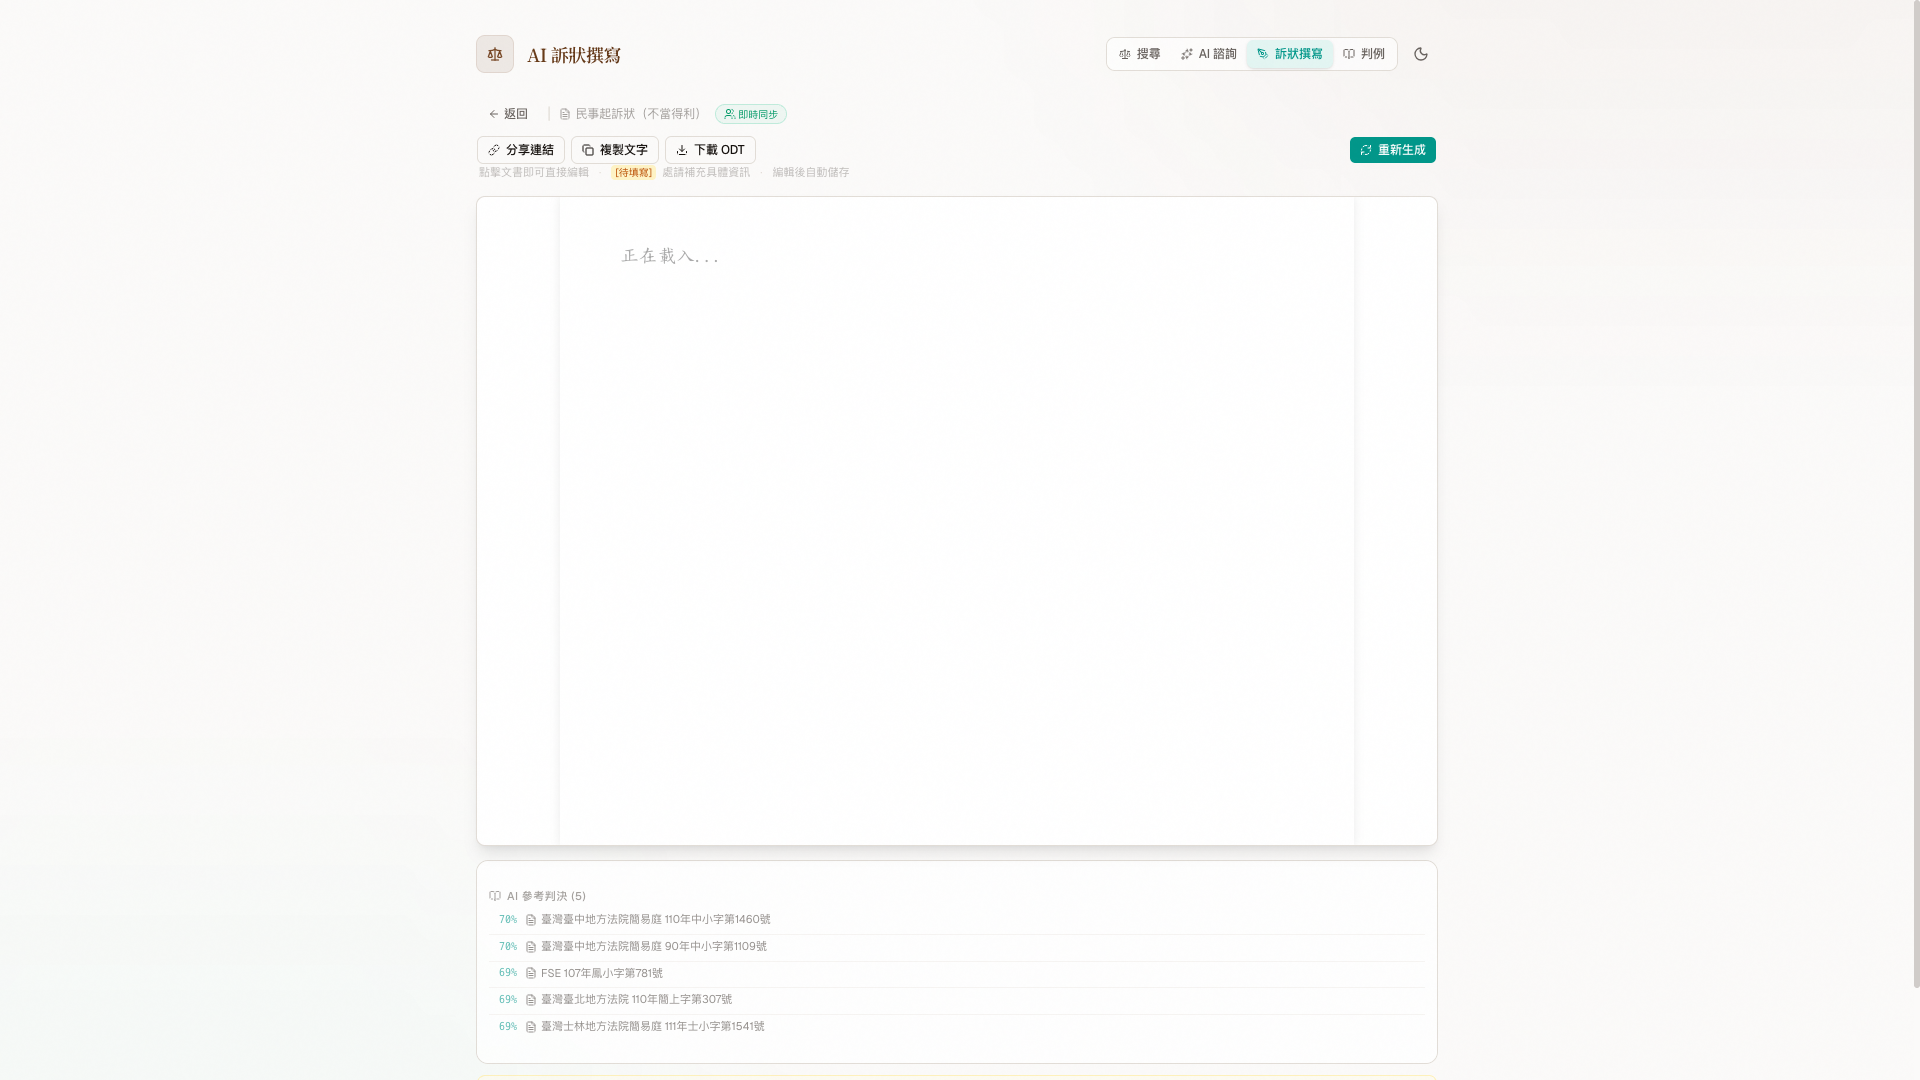The height and width of the screenshot is (1080, 1920).
Task: Open the AI 諮詢 tab
Action: pyautogui.click(x=1209, y=54)
